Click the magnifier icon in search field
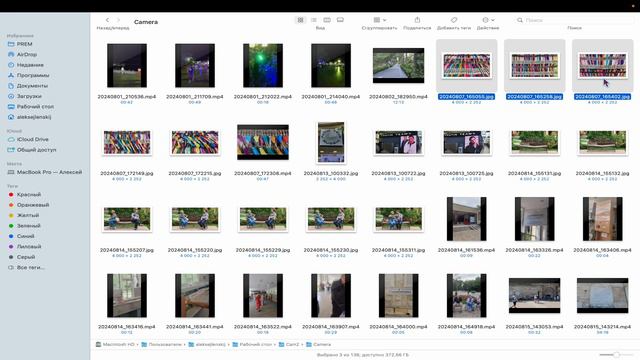The width and height of the screenshot is (640, 360). 520,20
